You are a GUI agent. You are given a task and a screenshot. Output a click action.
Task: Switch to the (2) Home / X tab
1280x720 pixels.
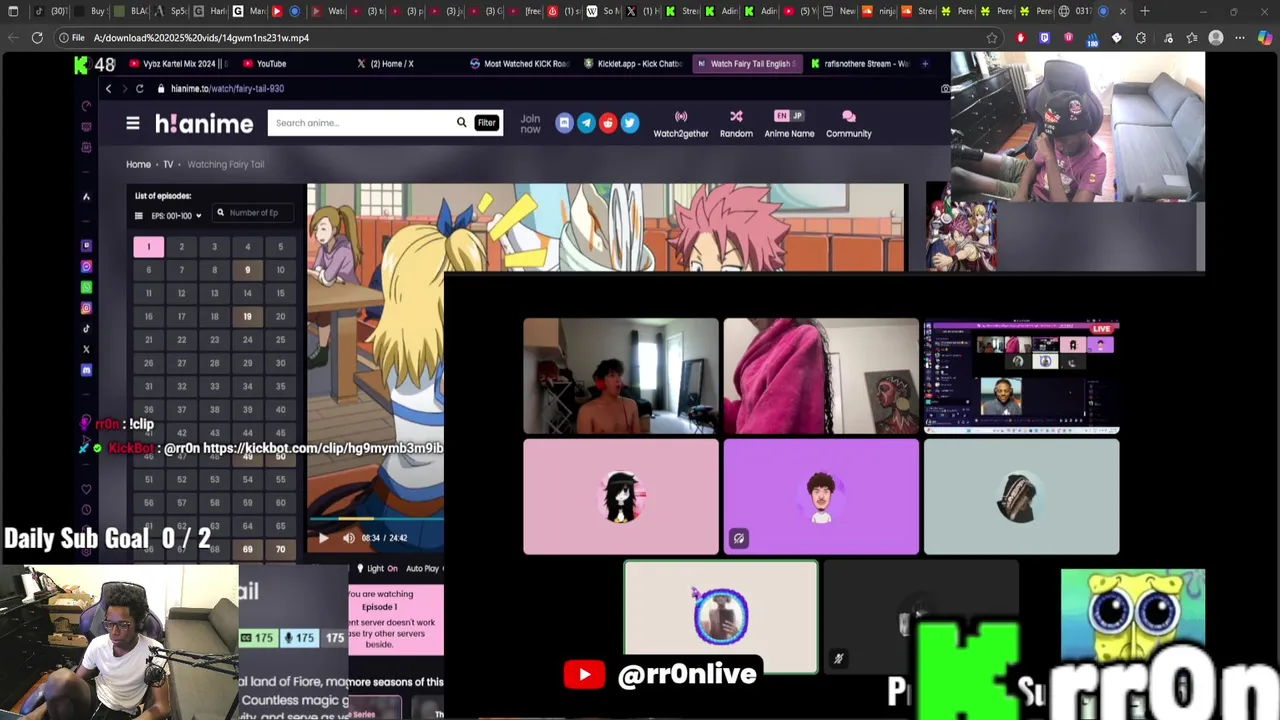385,63
